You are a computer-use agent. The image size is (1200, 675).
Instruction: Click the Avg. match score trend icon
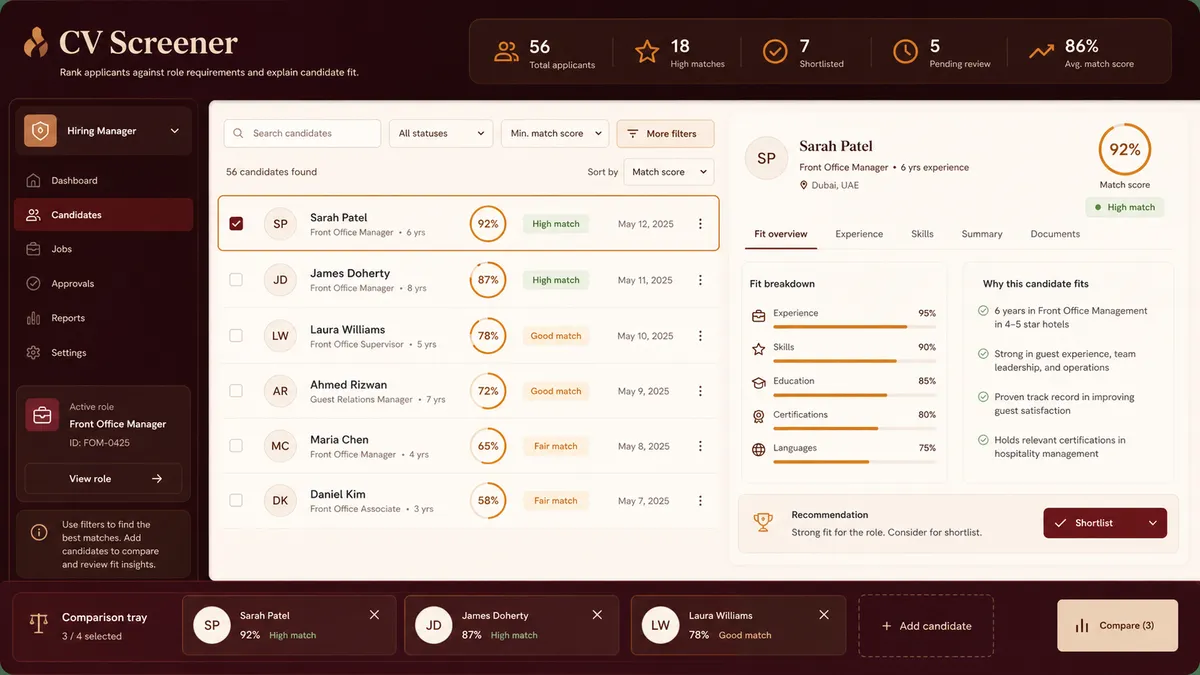tap(1041, 51)
